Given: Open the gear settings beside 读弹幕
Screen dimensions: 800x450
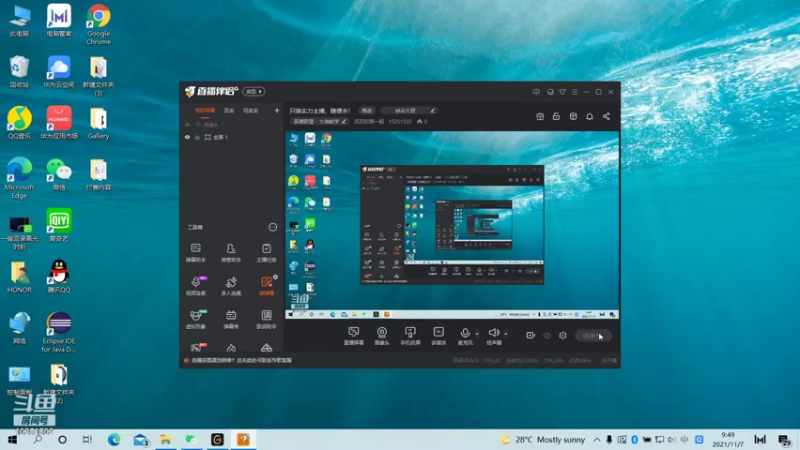Looking at the screenshot, I should point(276,277).
